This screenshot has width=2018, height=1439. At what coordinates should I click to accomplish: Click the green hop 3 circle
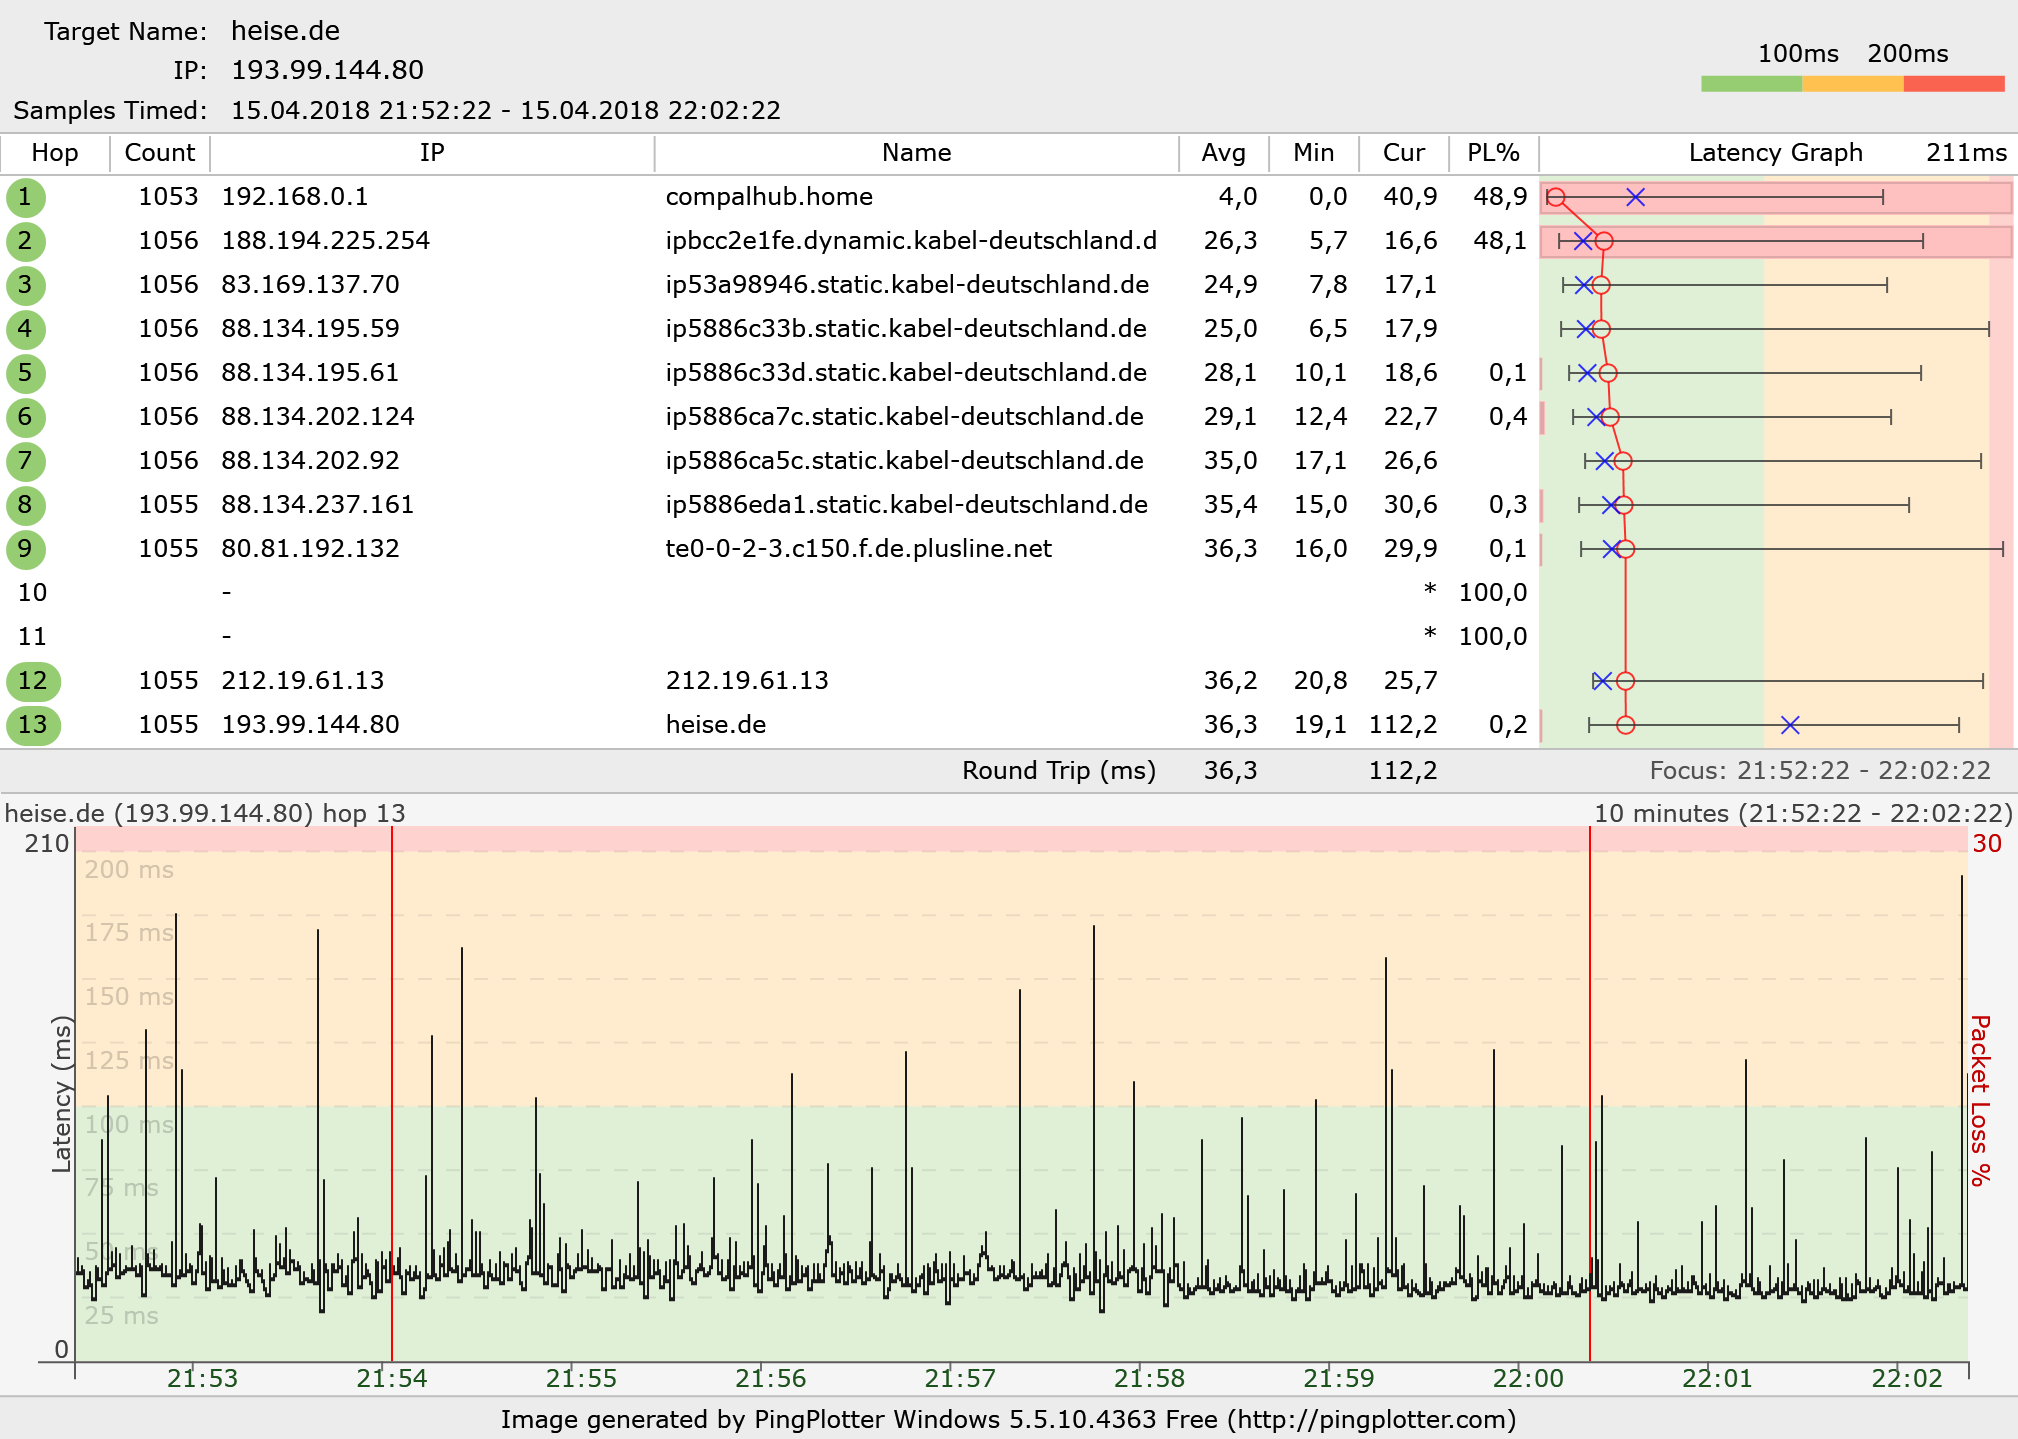click(25, 285)
